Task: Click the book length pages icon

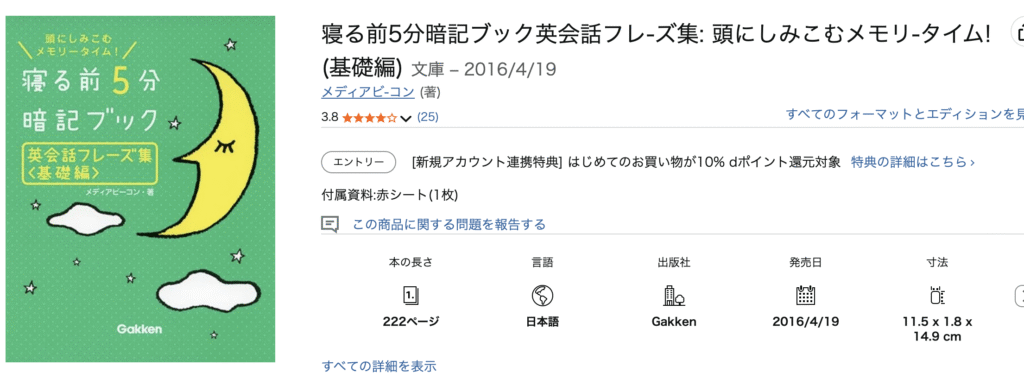Action: coord(411,296)
